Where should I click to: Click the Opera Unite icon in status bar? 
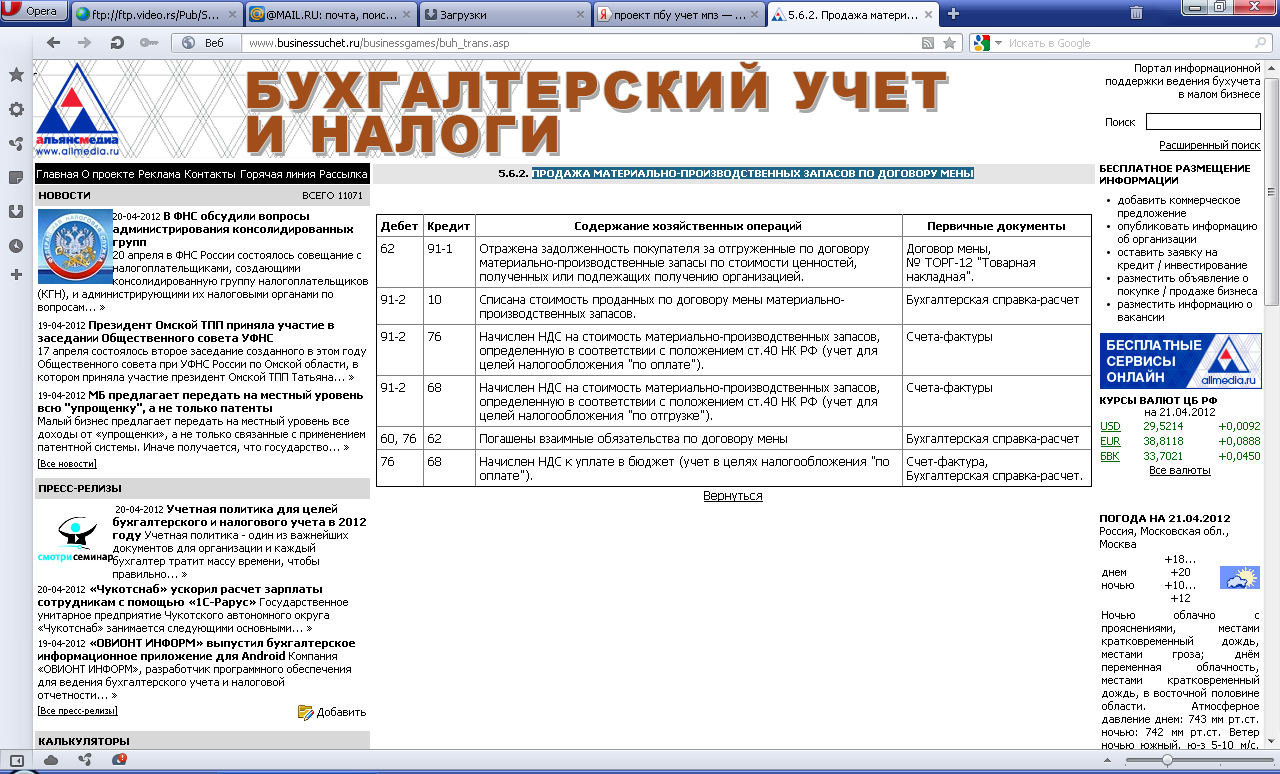pos(85,761)
